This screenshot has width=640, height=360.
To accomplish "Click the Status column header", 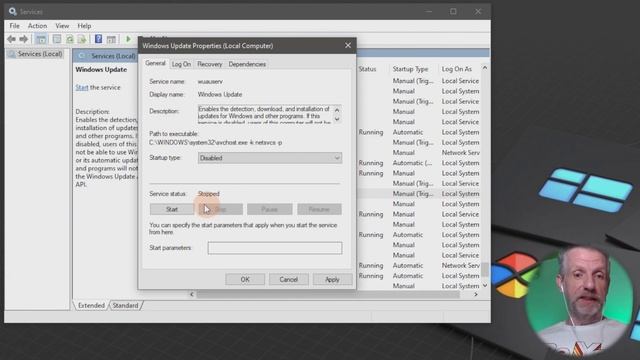I will [x=367, y=69].
